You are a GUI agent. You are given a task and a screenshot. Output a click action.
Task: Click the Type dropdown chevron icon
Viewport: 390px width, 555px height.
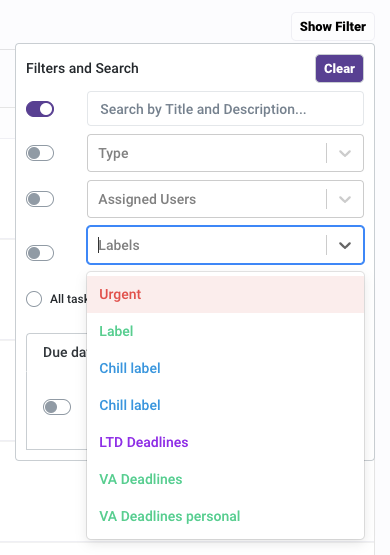click(x=345, y=153)
